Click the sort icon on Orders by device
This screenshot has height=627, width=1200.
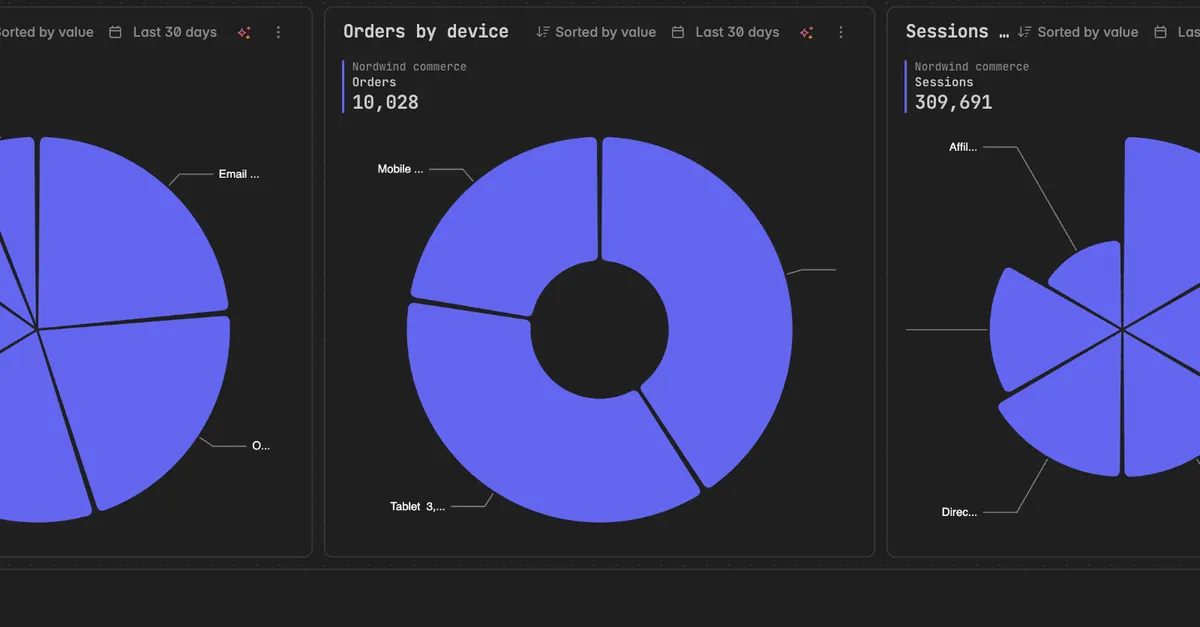click(x=543, y=32)
